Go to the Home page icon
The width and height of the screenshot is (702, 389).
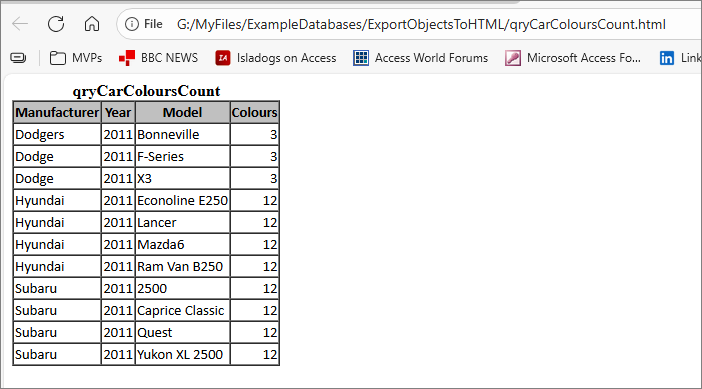coord(92,24)
